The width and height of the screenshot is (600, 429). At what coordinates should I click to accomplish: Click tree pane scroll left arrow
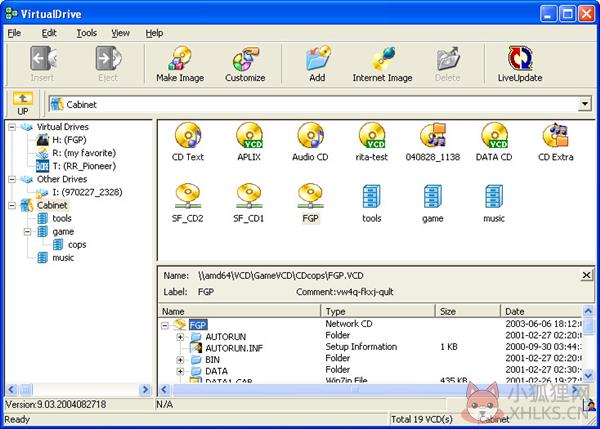point(11,390)
